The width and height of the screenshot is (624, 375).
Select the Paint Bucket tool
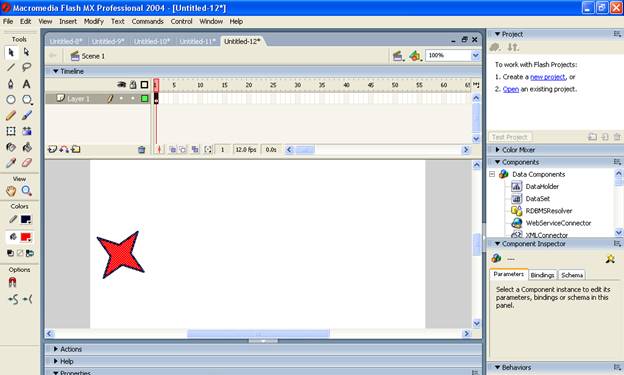(26, 147)
